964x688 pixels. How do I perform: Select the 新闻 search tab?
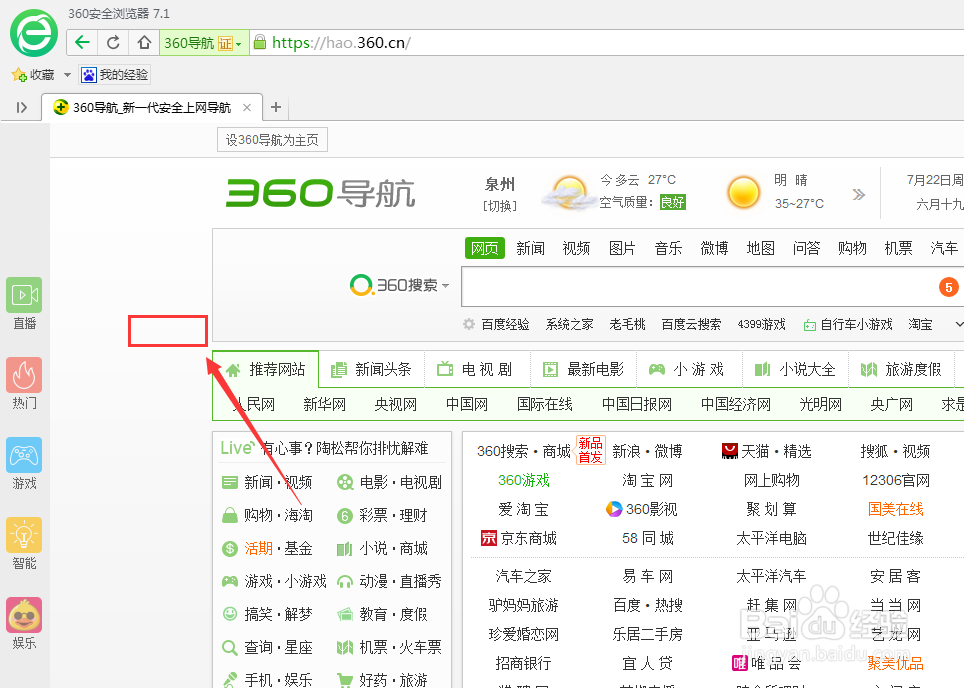(531, 248)
